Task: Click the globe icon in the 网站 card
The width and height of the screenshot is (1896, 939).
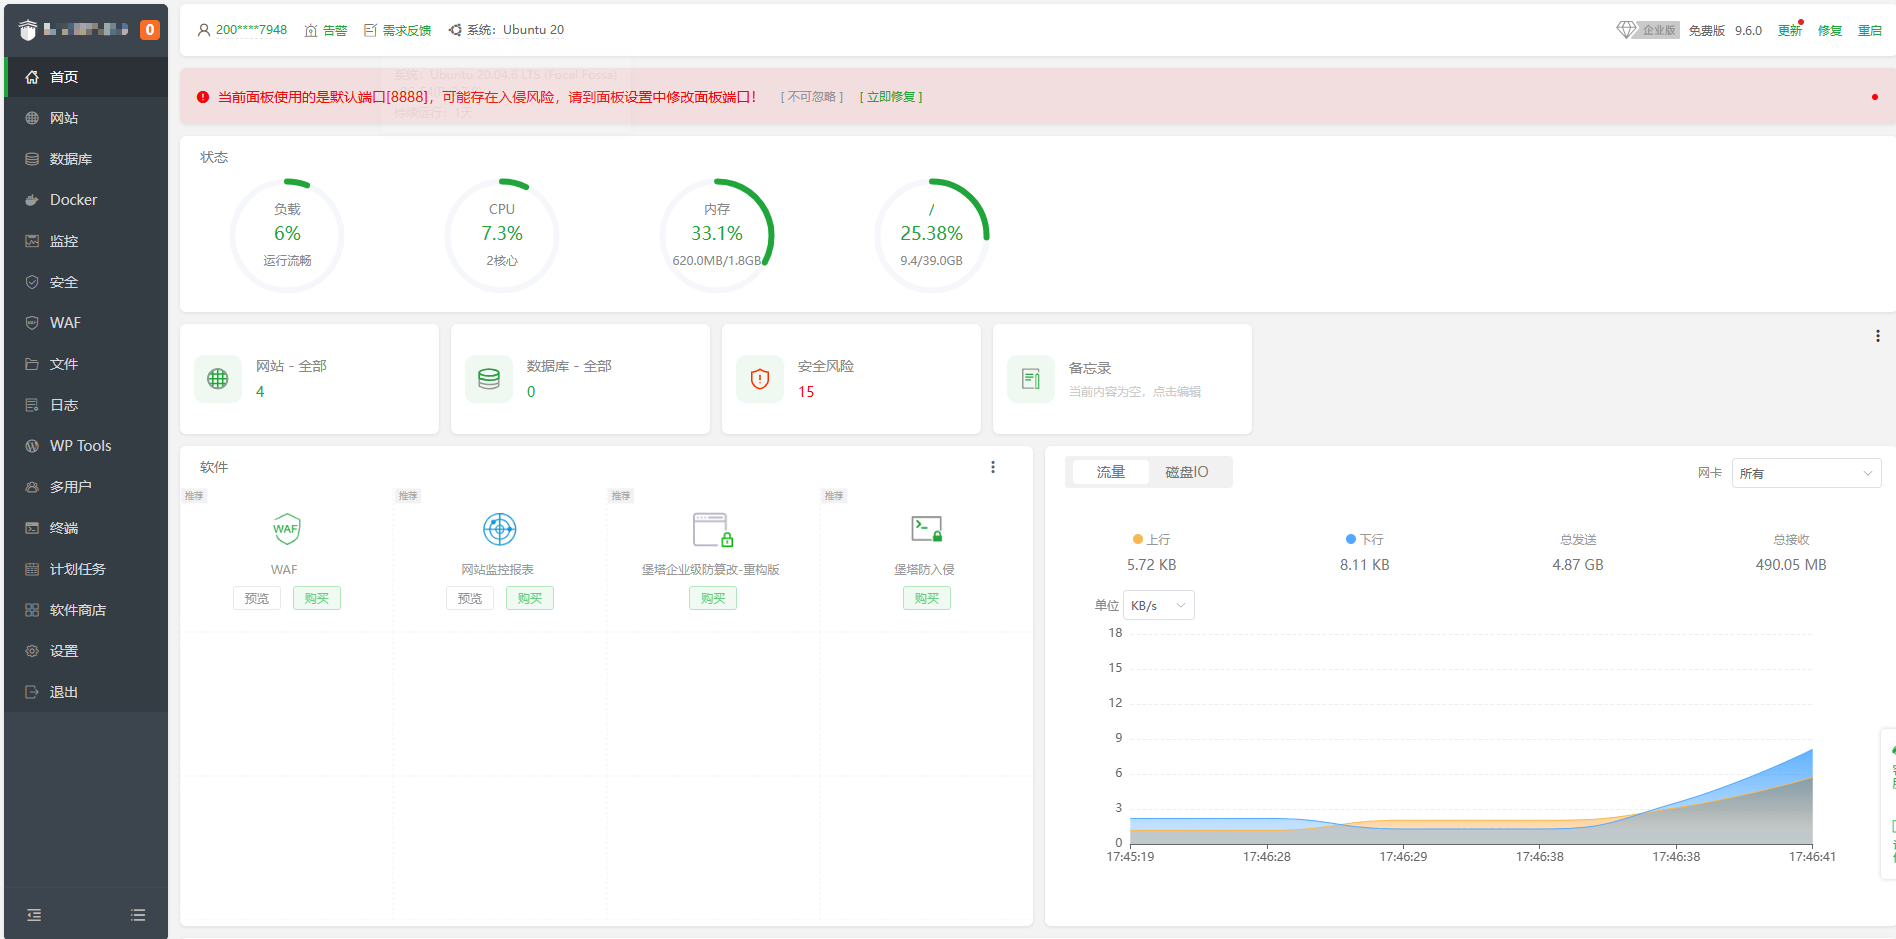Action: [218, 379]
